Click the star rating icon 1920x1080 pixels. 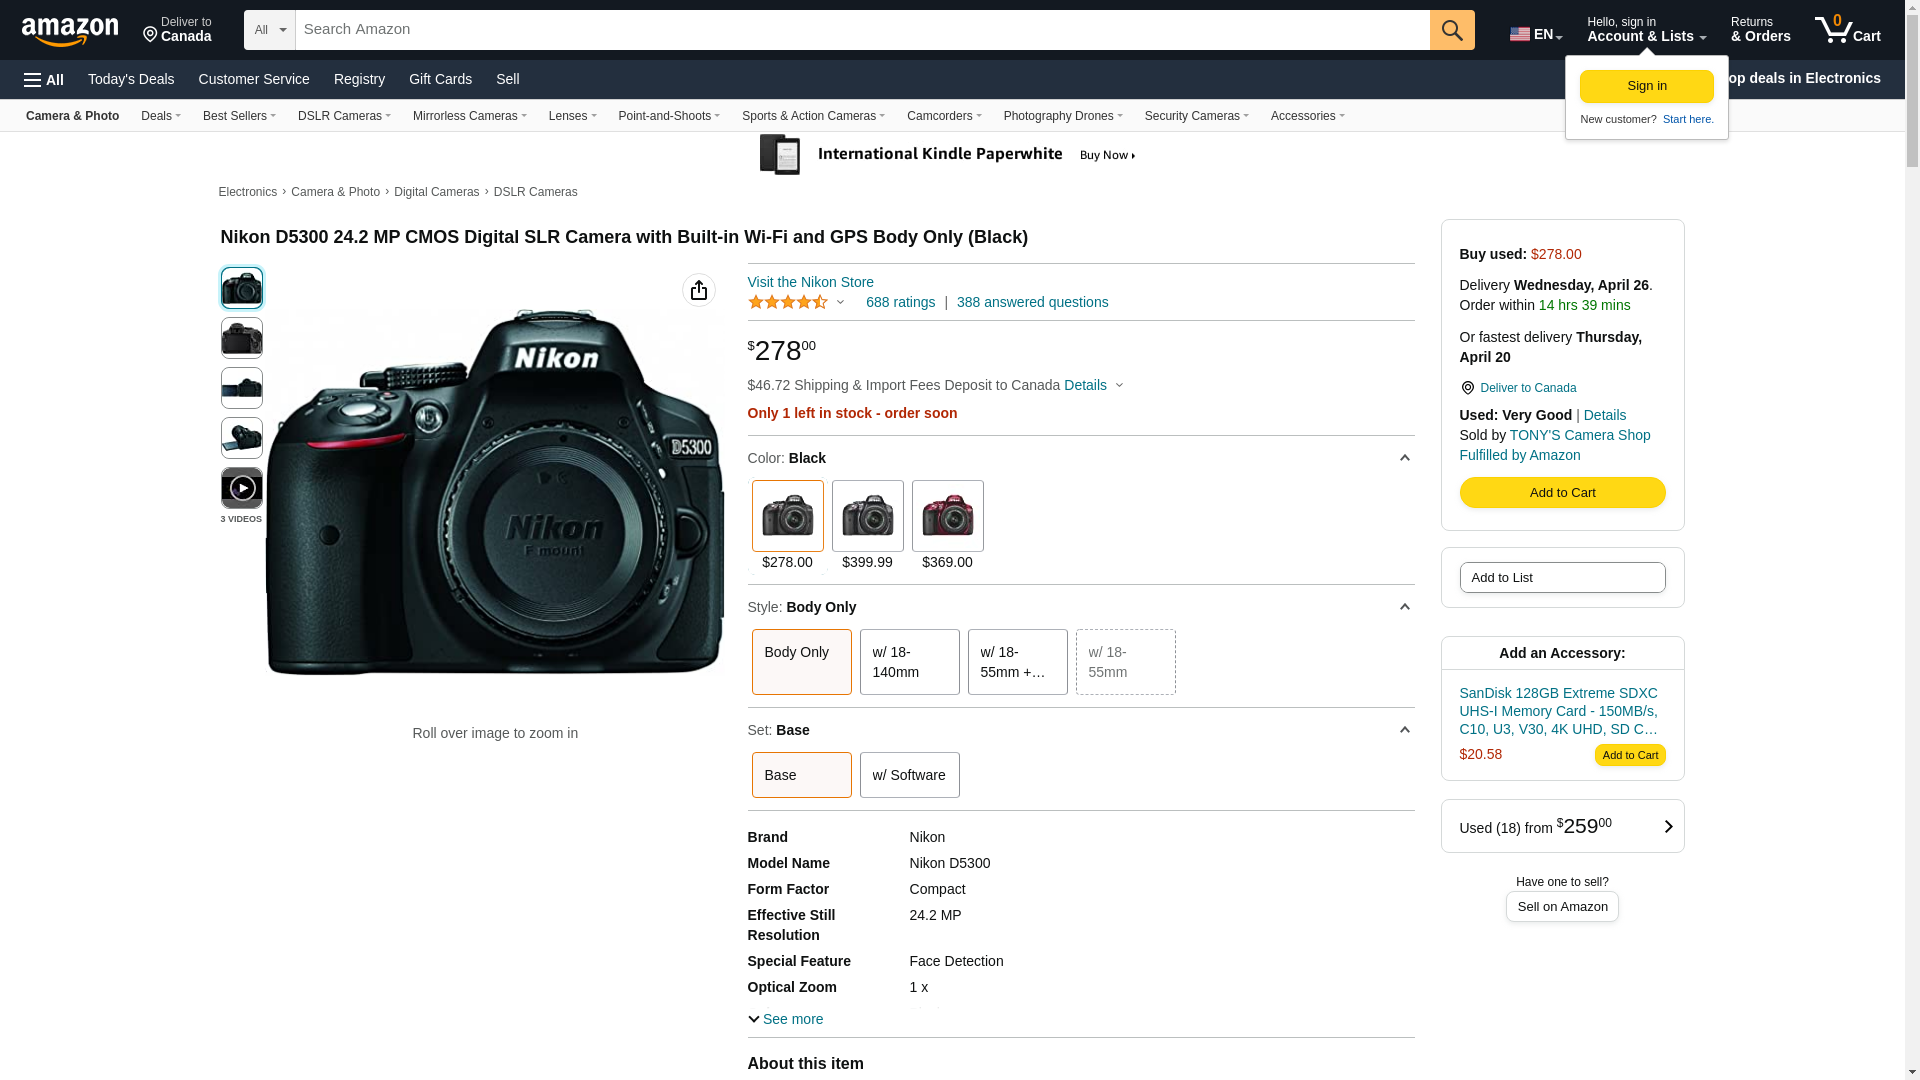pos(788,302)
